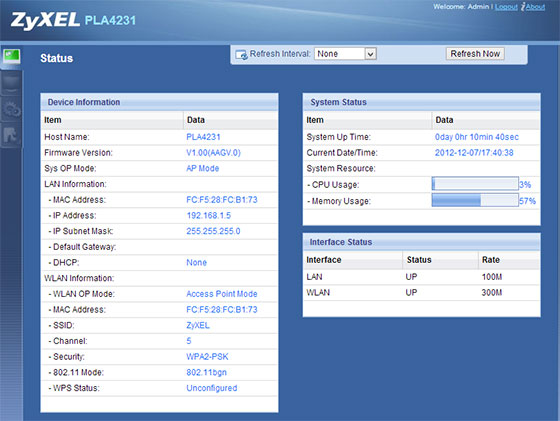Click the AP Mode value
560x421 pixels.
tap(202, 168)
